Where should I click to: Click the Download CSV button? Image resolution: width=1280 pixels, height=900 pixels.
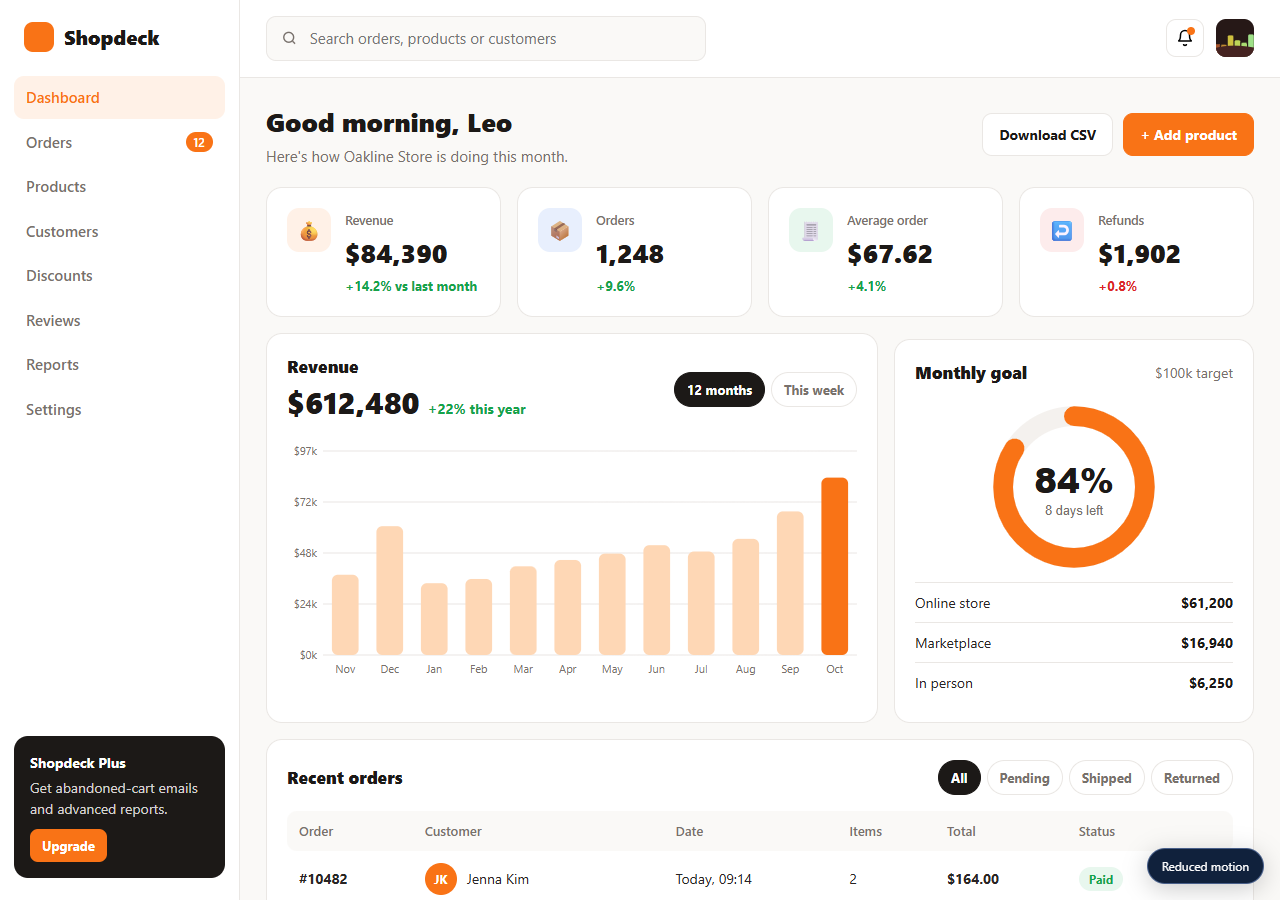click(x=1047, y=135)
